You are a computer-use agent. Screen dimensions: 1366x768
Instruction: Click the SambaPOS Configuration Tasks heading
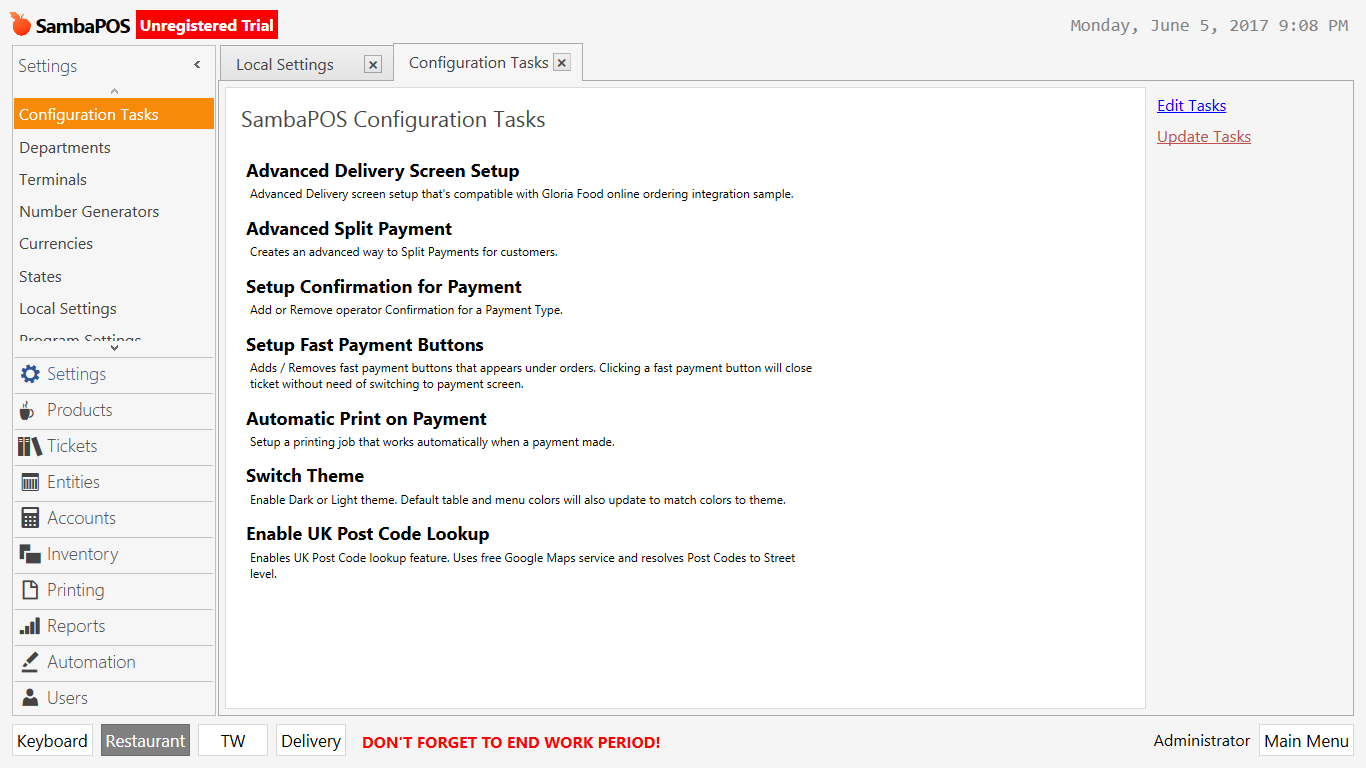tap(393, 120)
